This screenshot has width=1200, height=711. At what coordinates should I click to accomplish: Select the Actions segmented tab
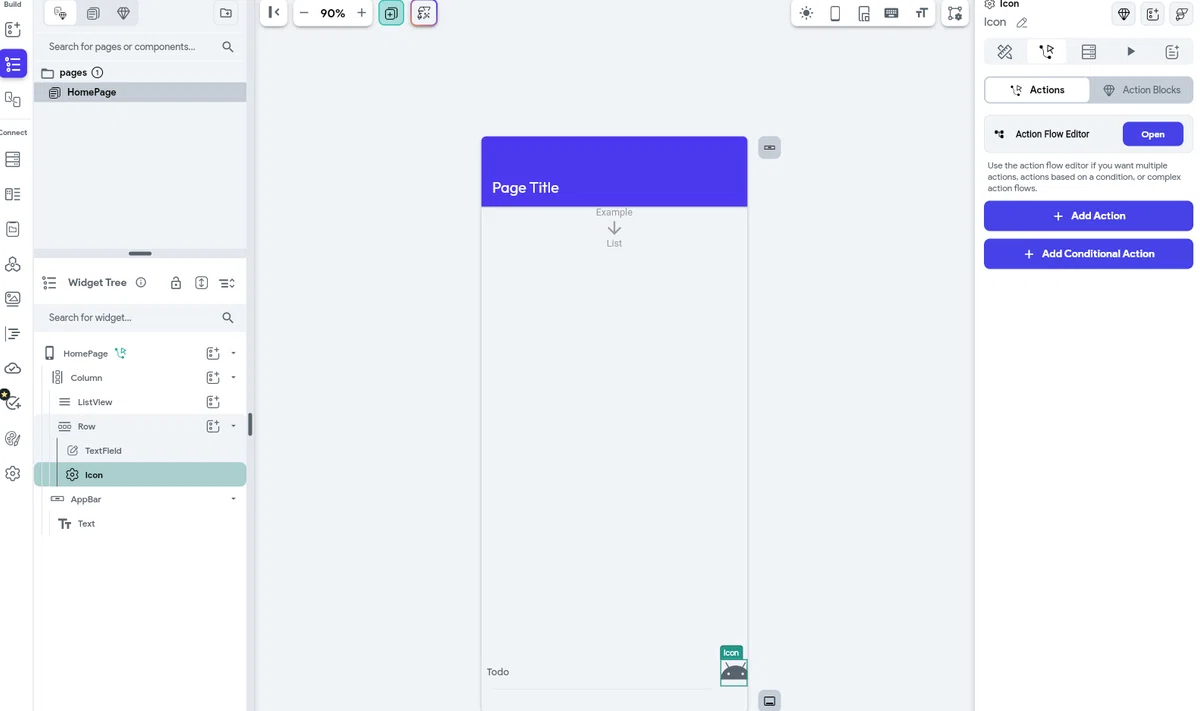pyautogui.click(x=1037, y=90)
